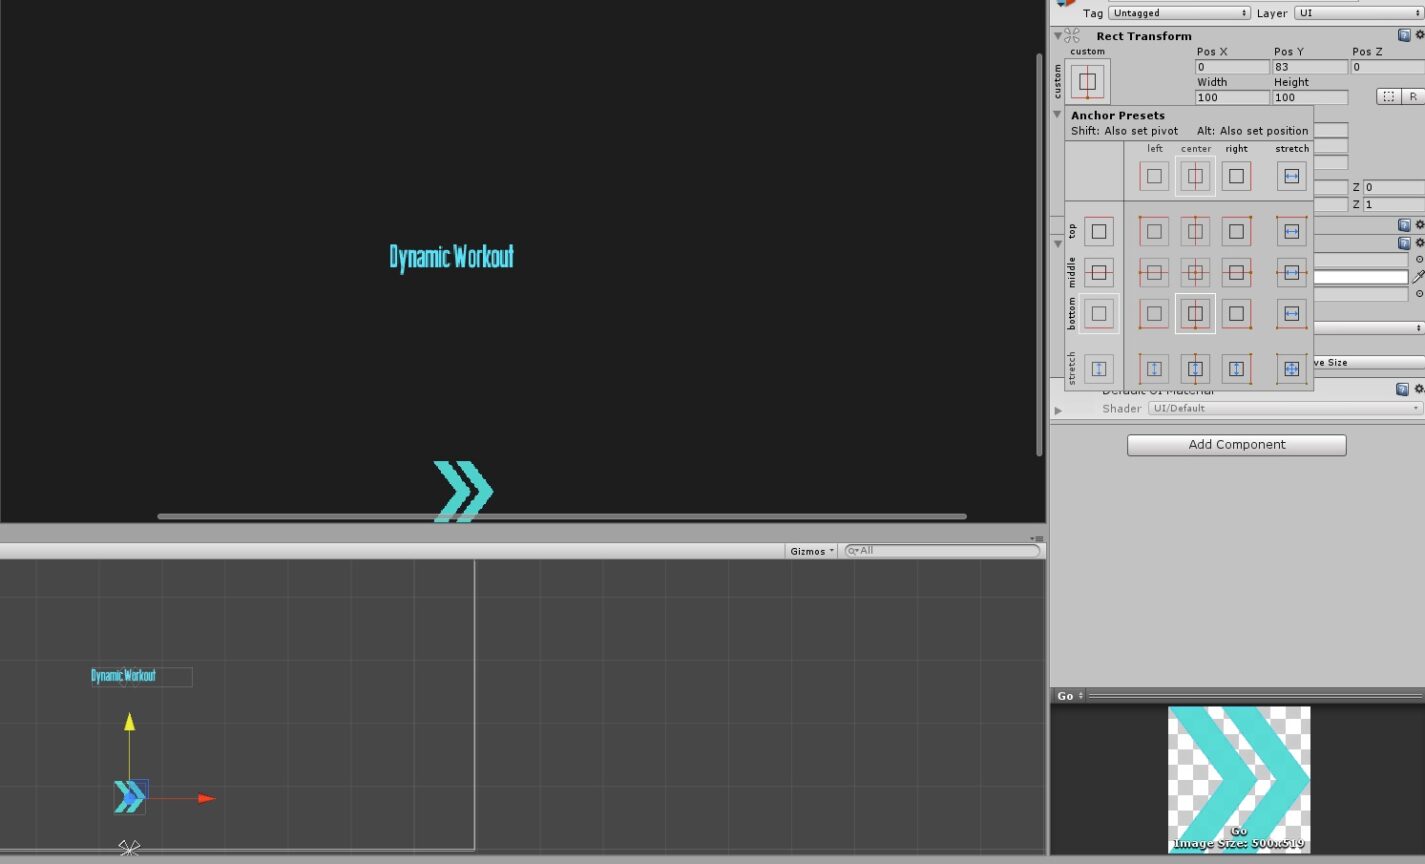
Task: Open the Layer dropdown set to UI
Action: [1359, 13]
